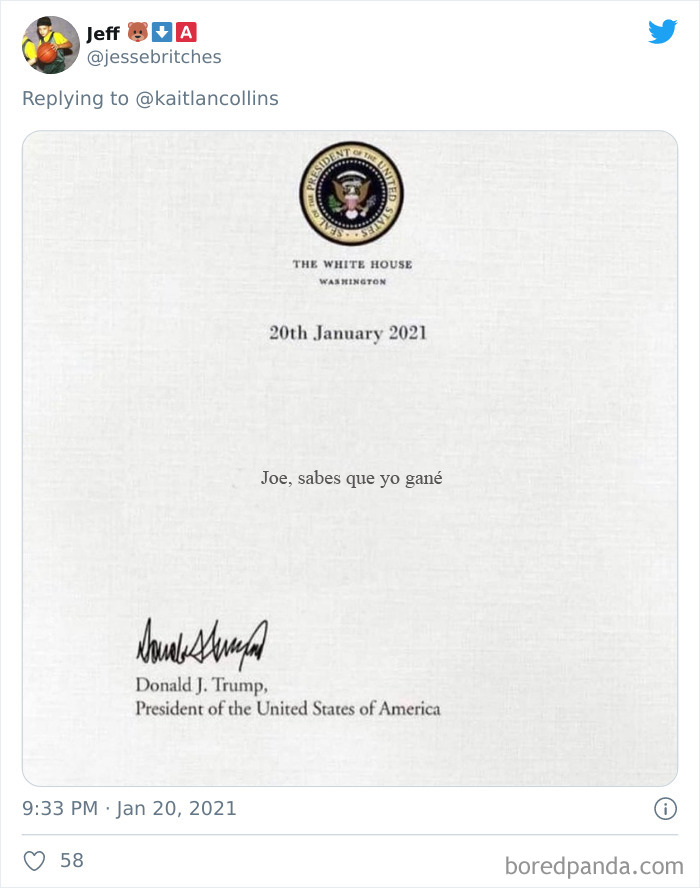Click the boredpanda.com watermark
Screen dimensions: 700x888
click(x=594, y=866)
